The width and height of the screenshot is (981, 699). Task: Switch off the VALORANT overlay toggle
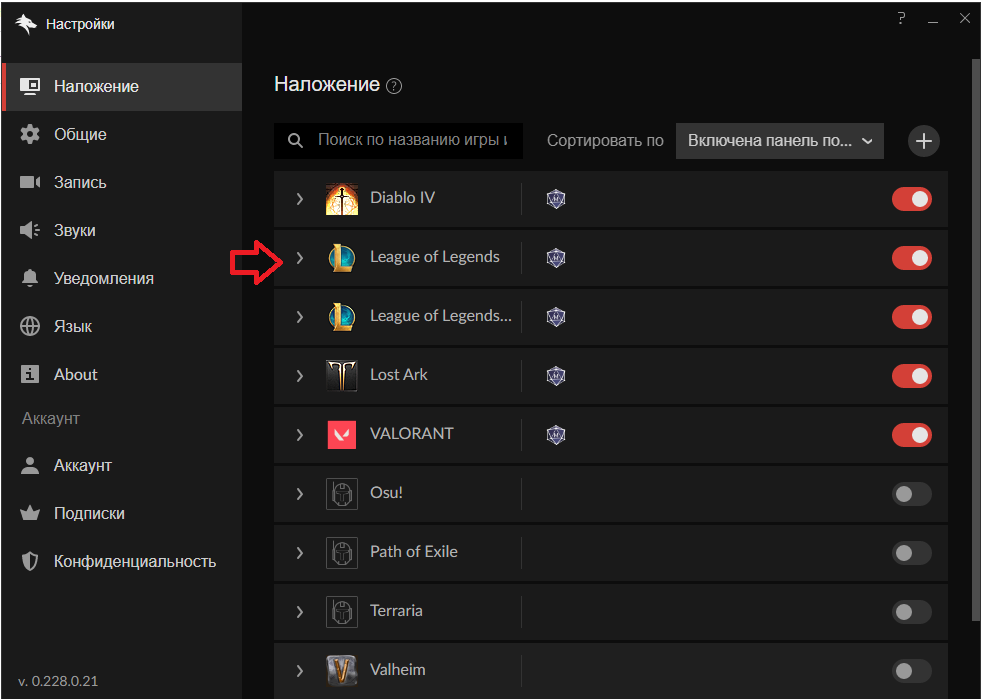click(x=912, y=435)
